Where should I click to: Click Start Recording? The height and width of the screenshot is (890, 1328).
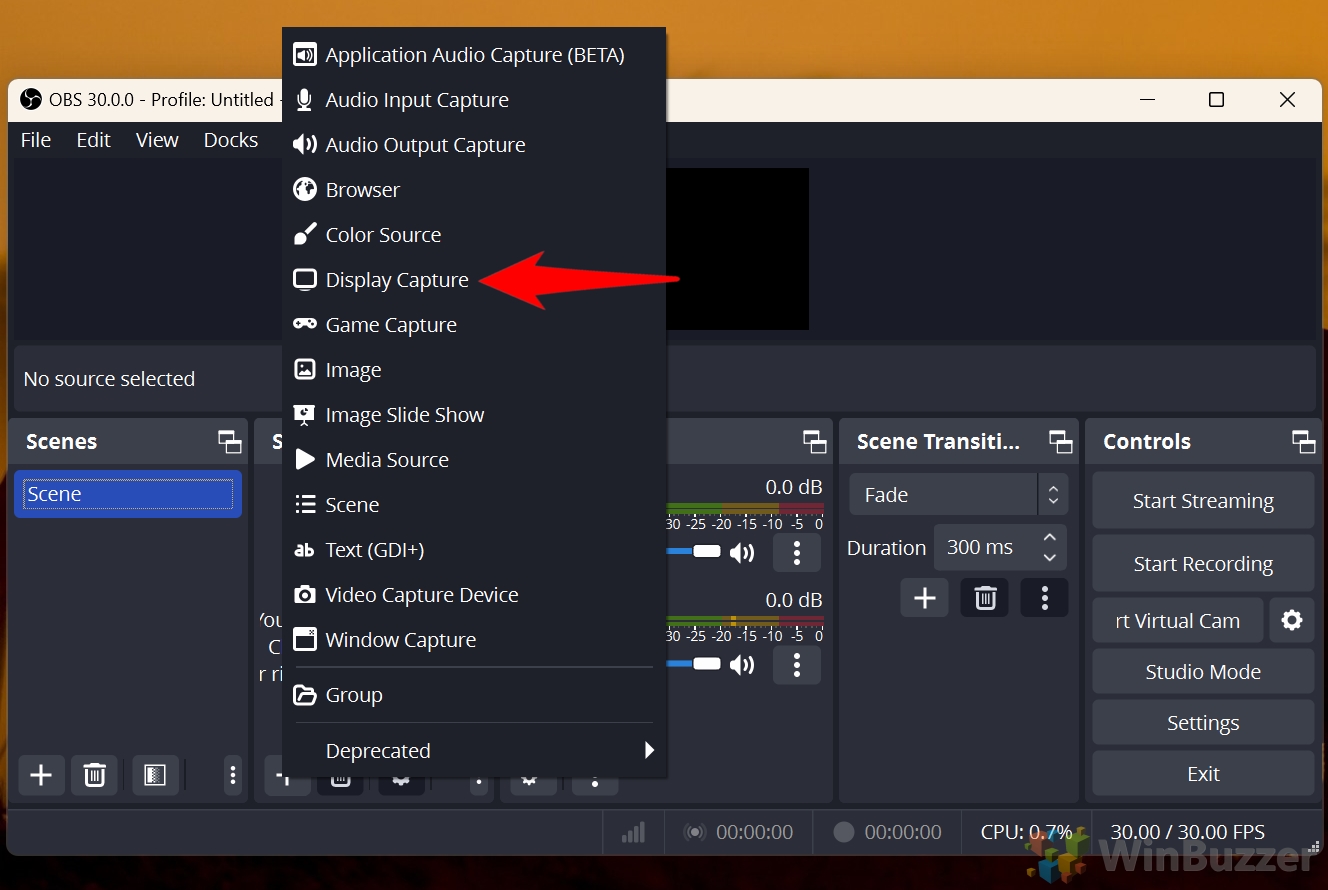coord(1203,564)
